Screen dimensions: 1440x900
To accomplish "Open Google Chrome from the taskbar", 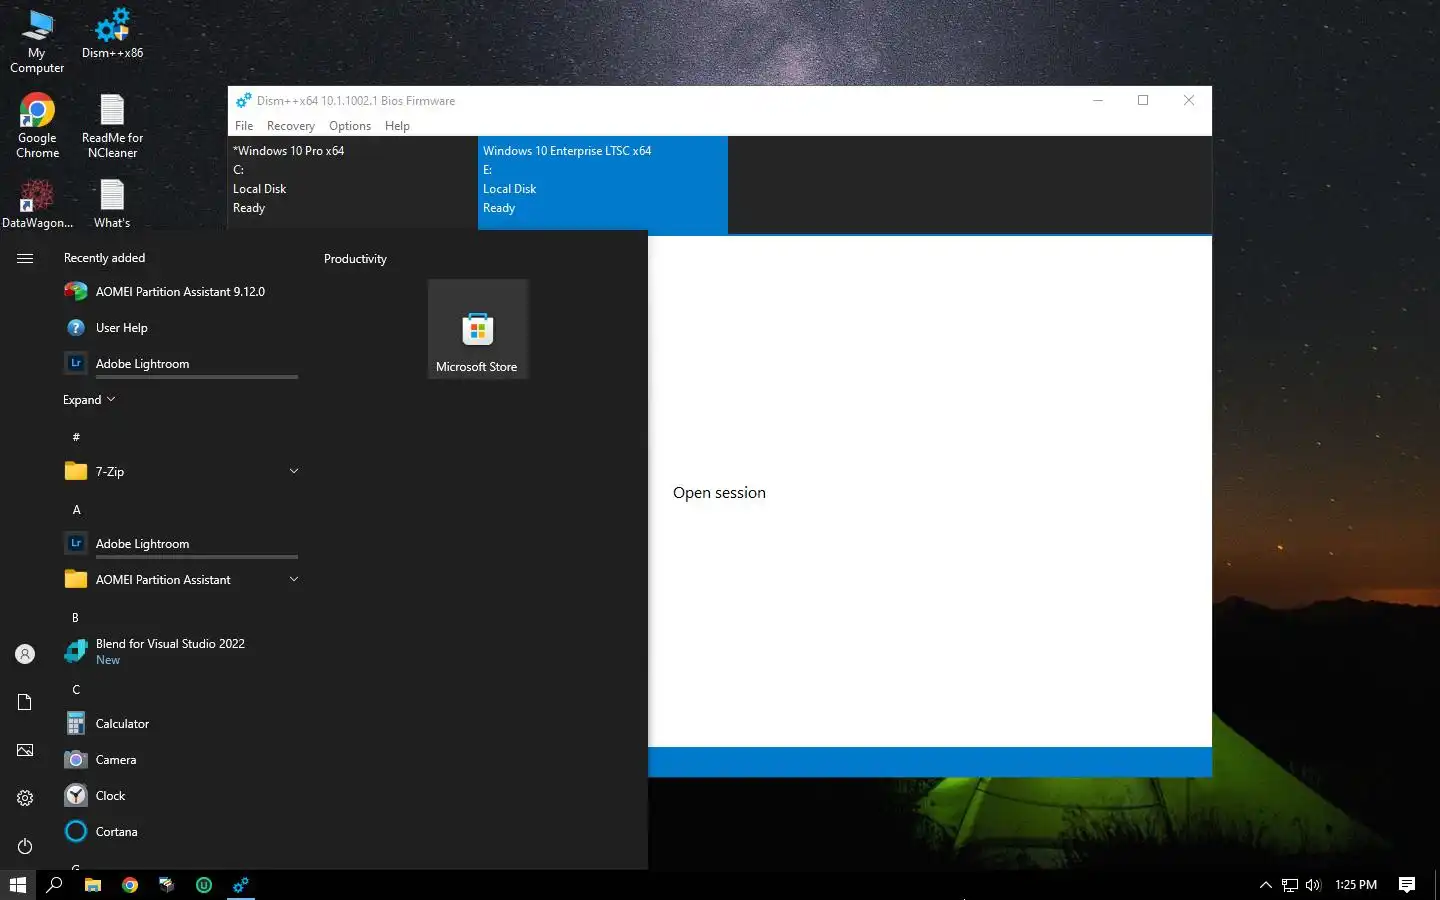I will pos(130,885).
